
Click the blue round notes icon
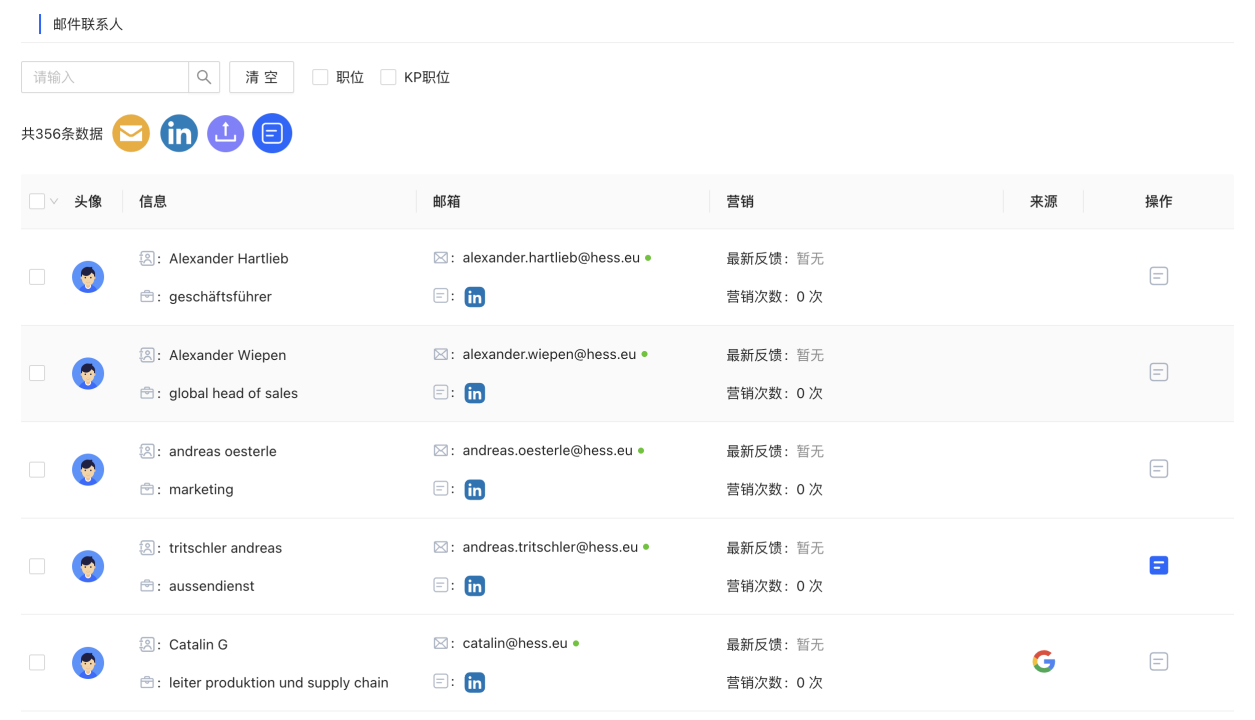[x=272, y=133]
